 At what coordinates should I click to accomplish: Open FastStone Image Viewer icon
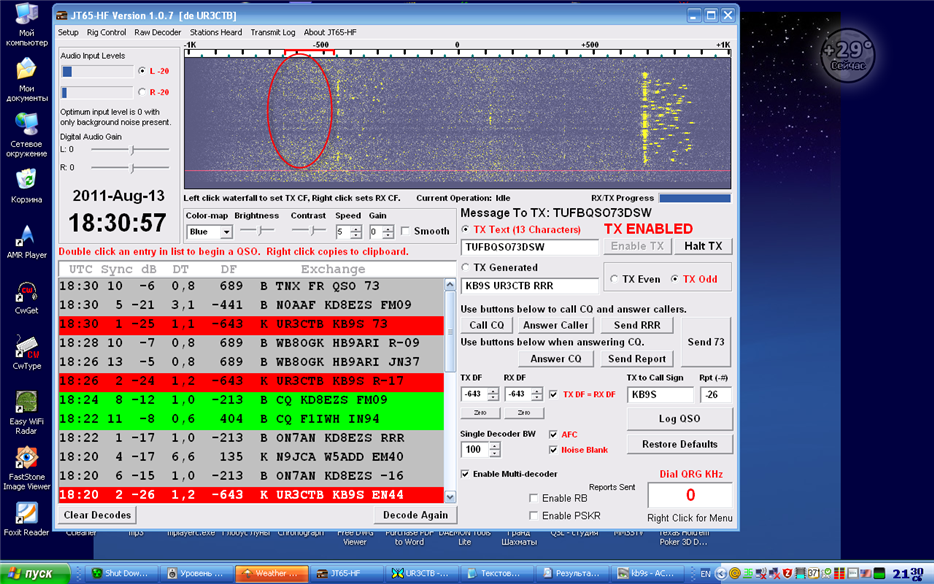(x=27, y=458)
